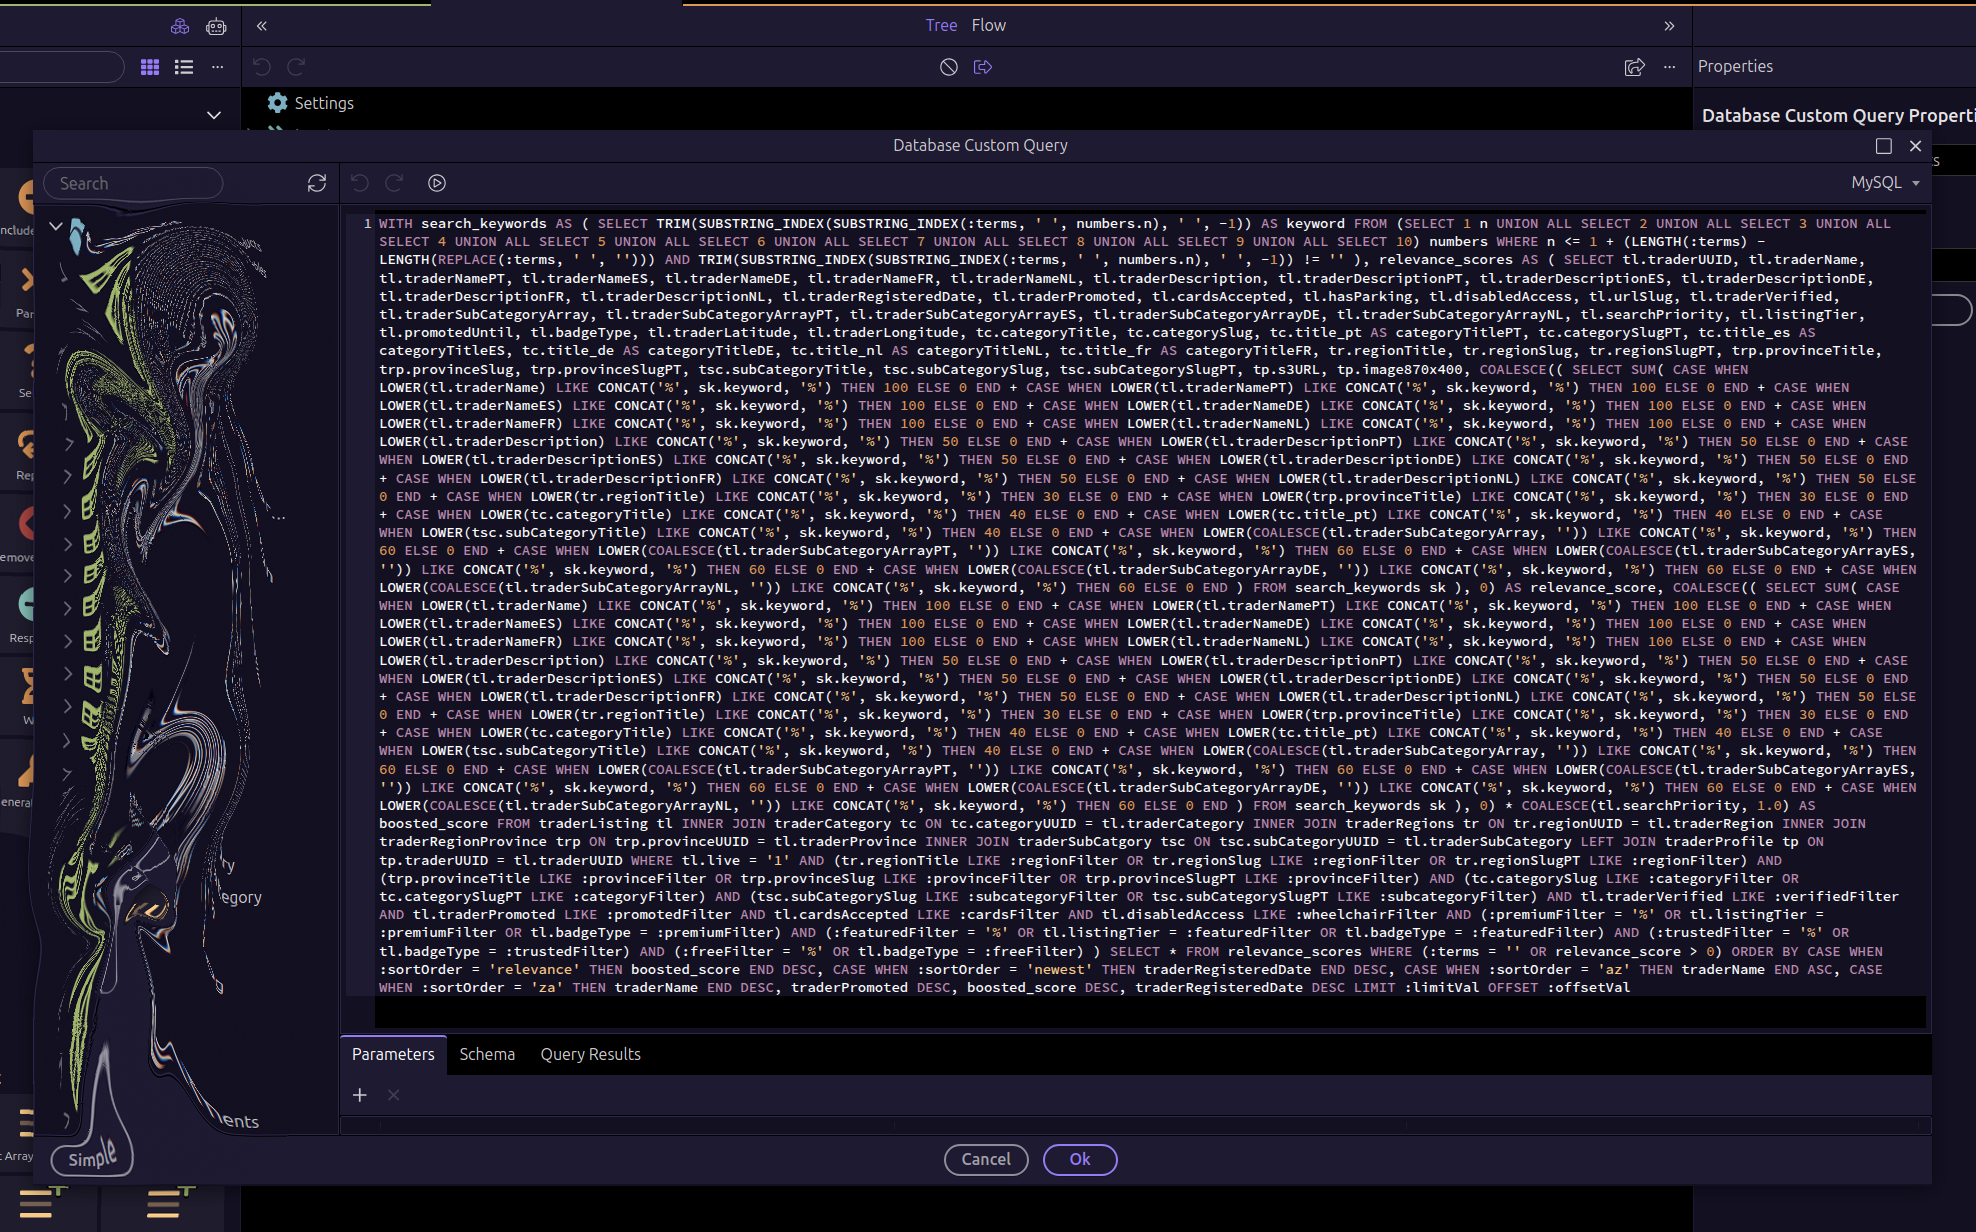Click the disable circle-slash icon
This screenshot has height=1232, width=1976.
pyautogui.click(x=949, y=67)
